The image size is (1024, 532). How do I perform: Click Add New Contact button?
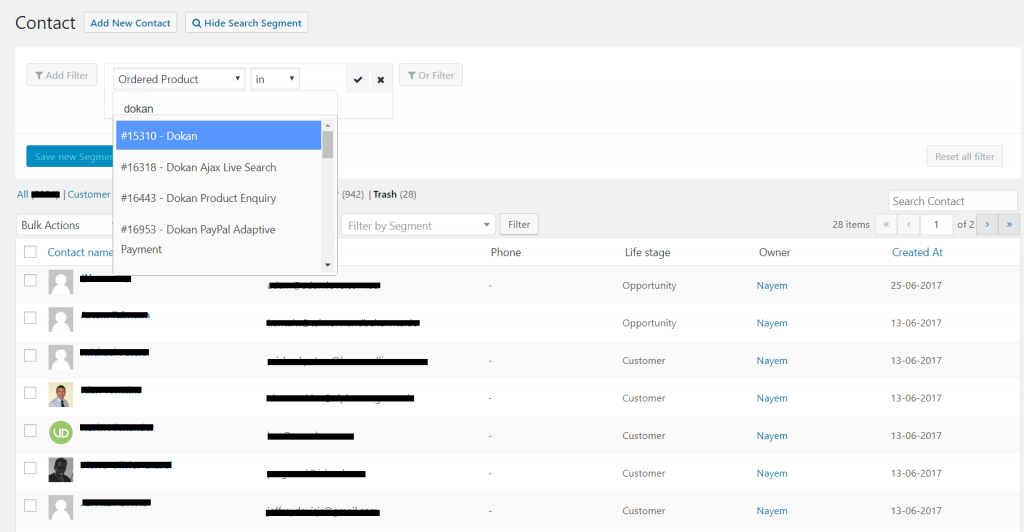pyautogui.click(x=130, y=23)
